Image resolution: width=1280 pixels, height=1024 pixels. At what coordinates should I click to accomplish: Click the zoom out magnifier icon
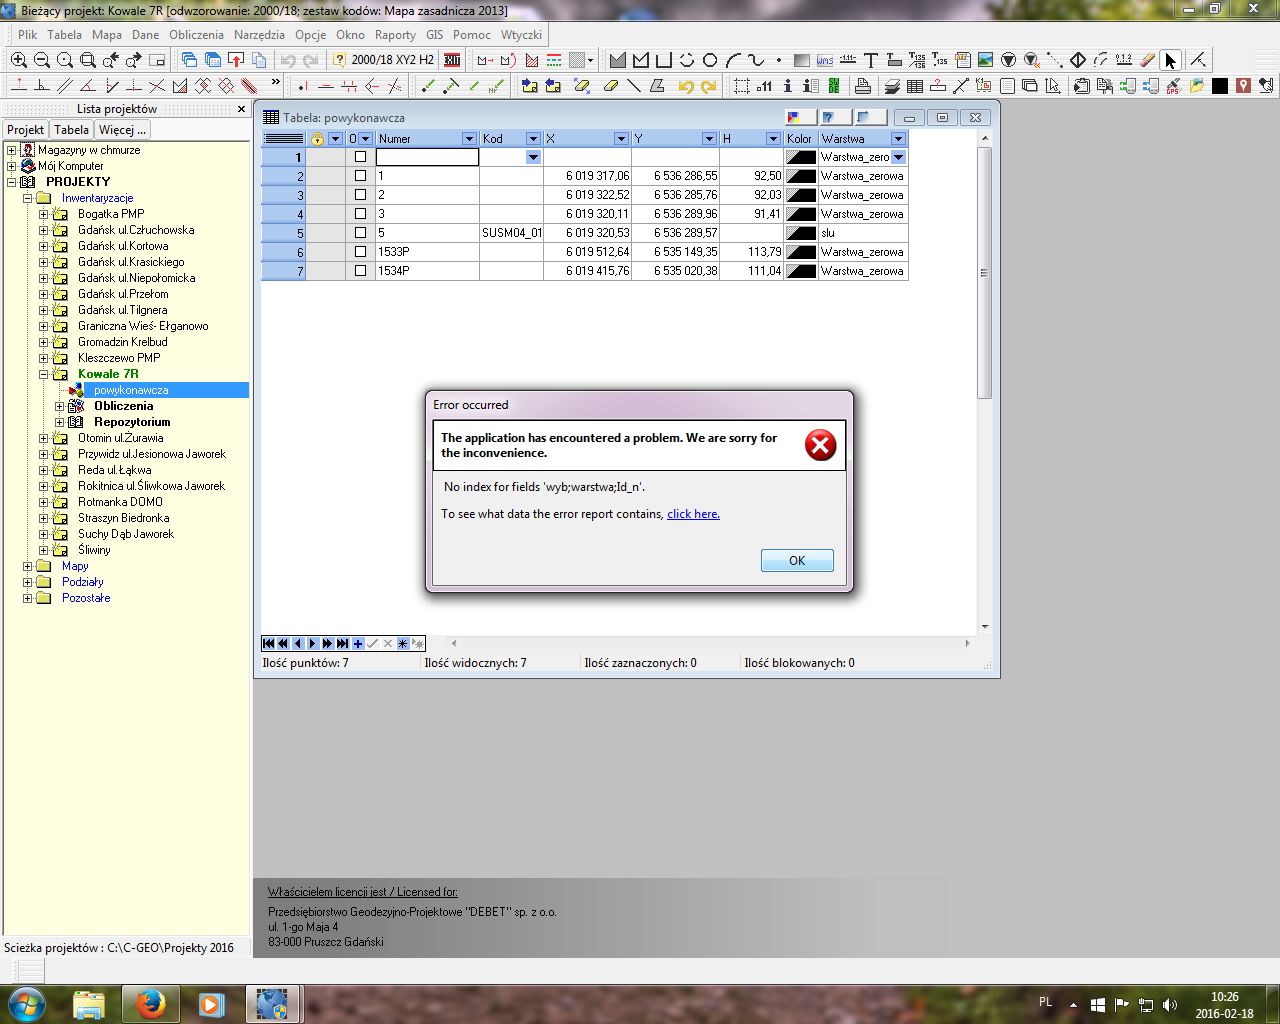pos(41,60)
